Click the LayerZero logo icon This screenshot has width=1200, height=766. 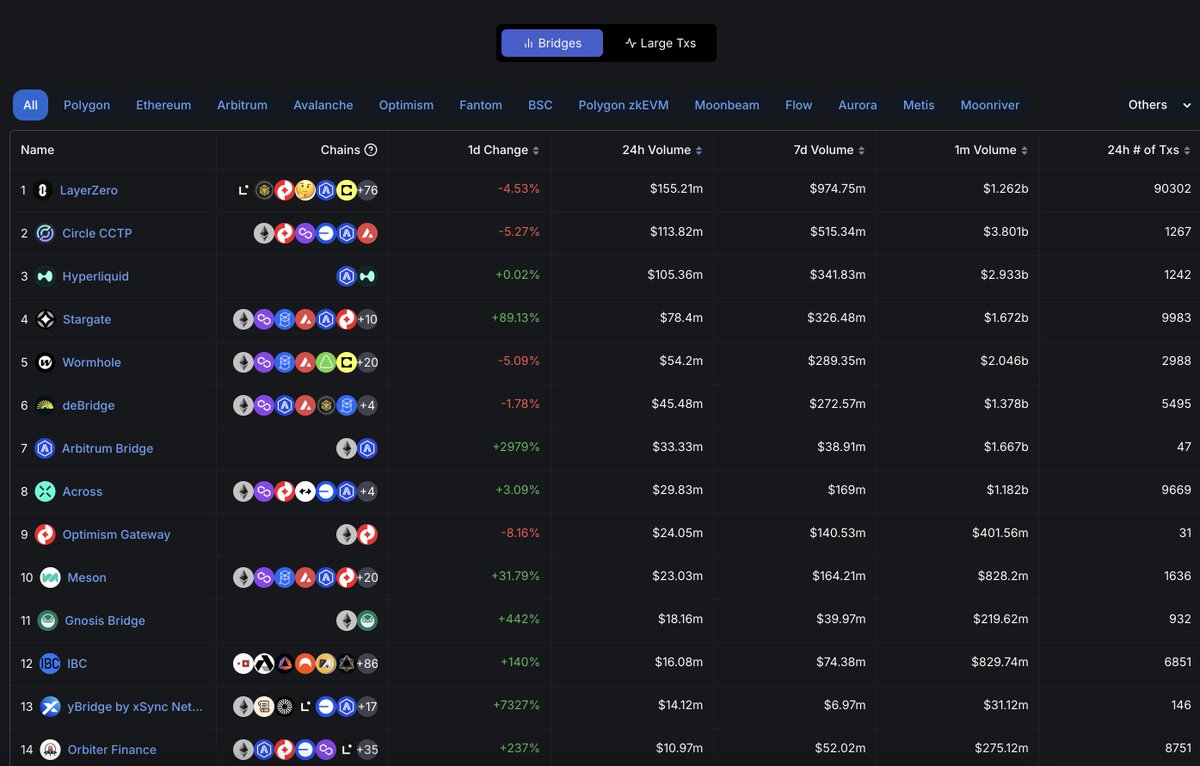point(43,190)
